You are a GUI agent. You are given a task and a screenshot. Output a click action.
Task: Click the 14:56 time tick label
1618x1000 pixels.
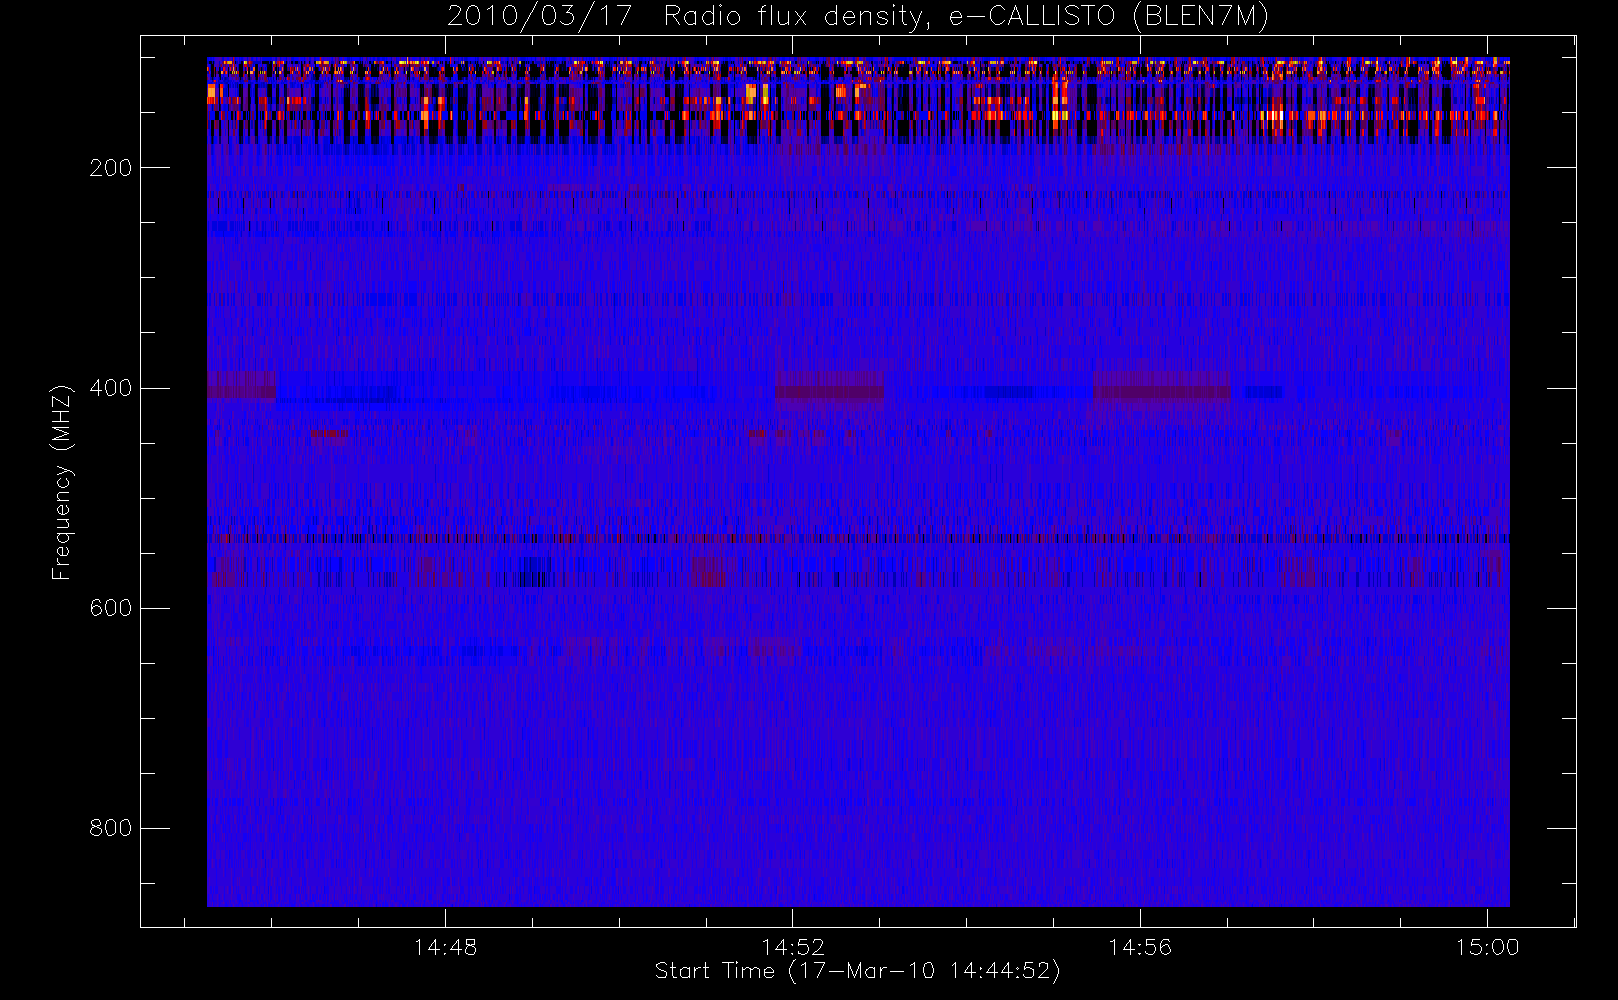click(x=1140, y=947)
